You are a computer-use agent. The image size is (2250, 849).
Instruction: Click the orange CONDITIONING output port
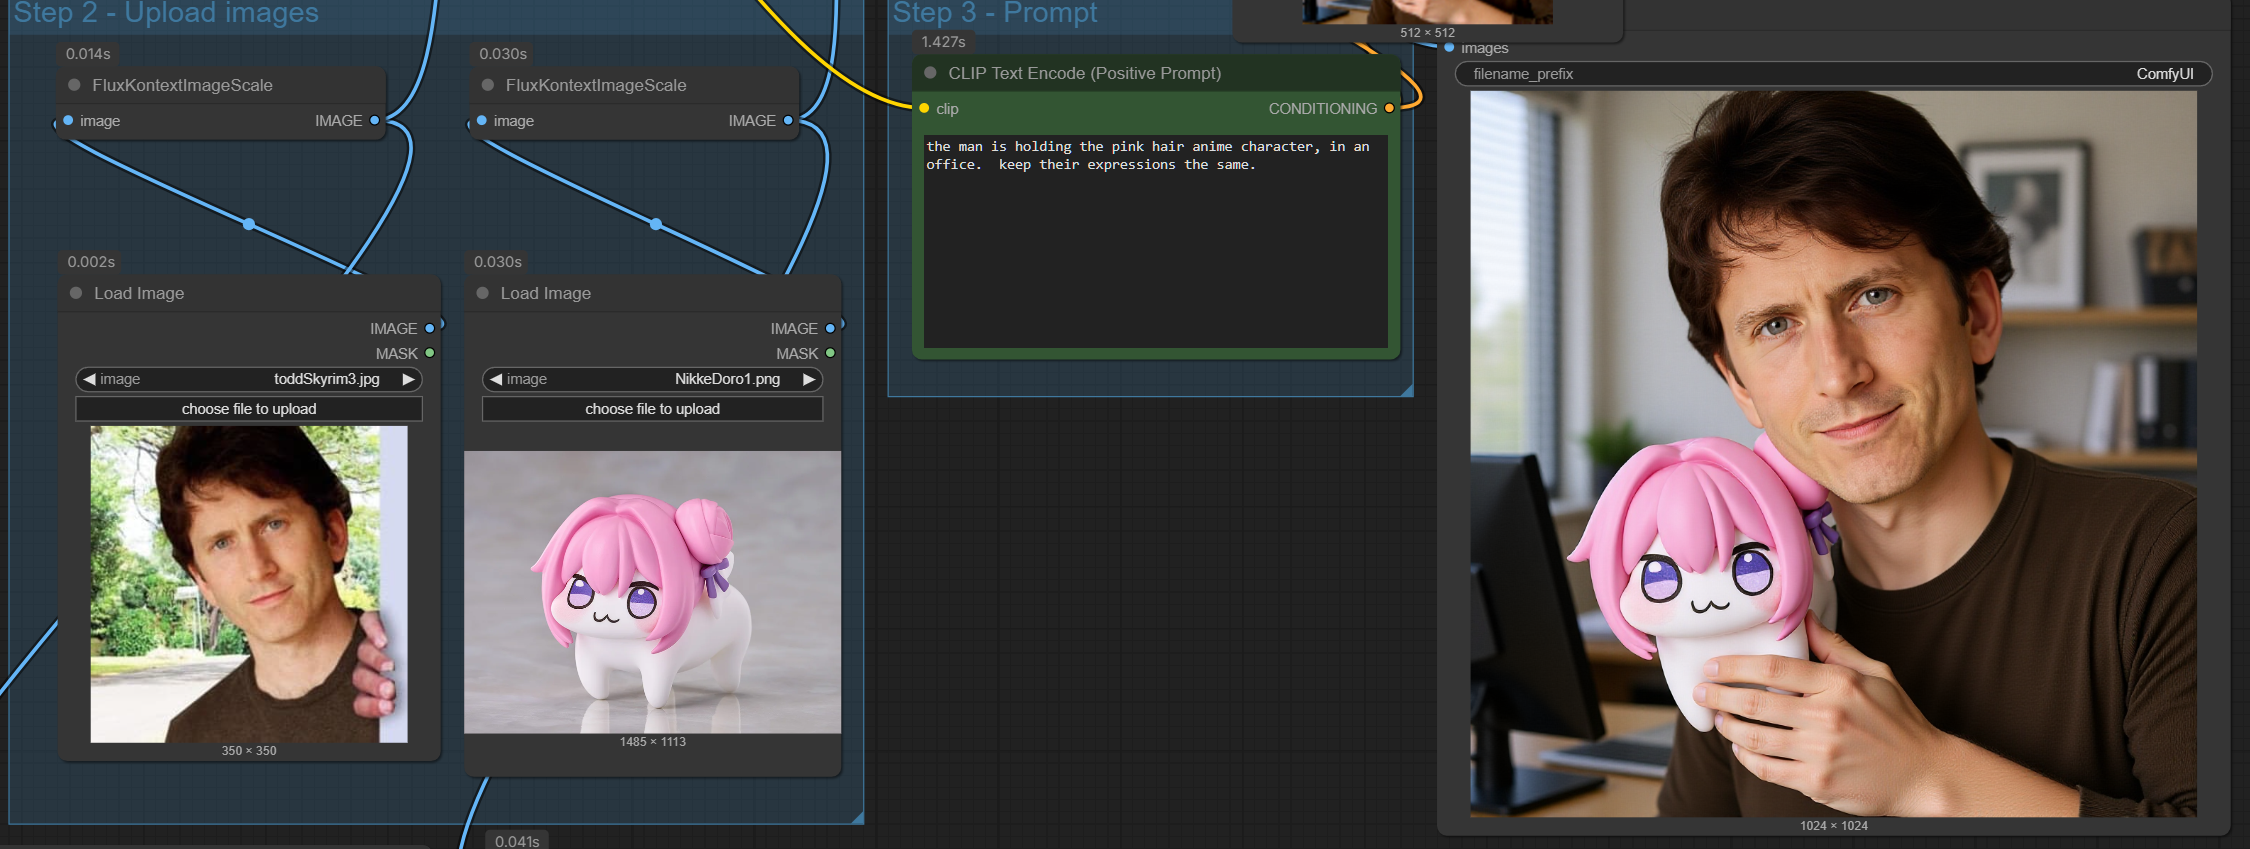pyautogui.click(x=1389, y=108)
